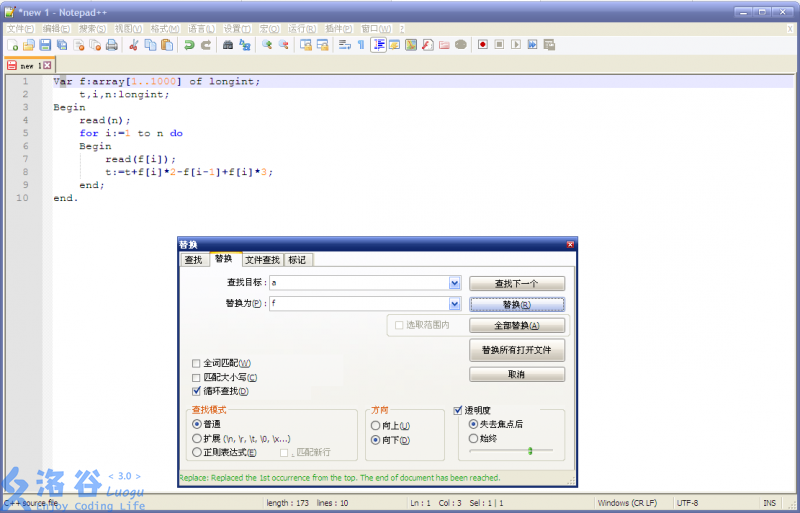Screen dimensions: 800x513
Task: Click the Open file folder icon
Action: pos(29,45)
